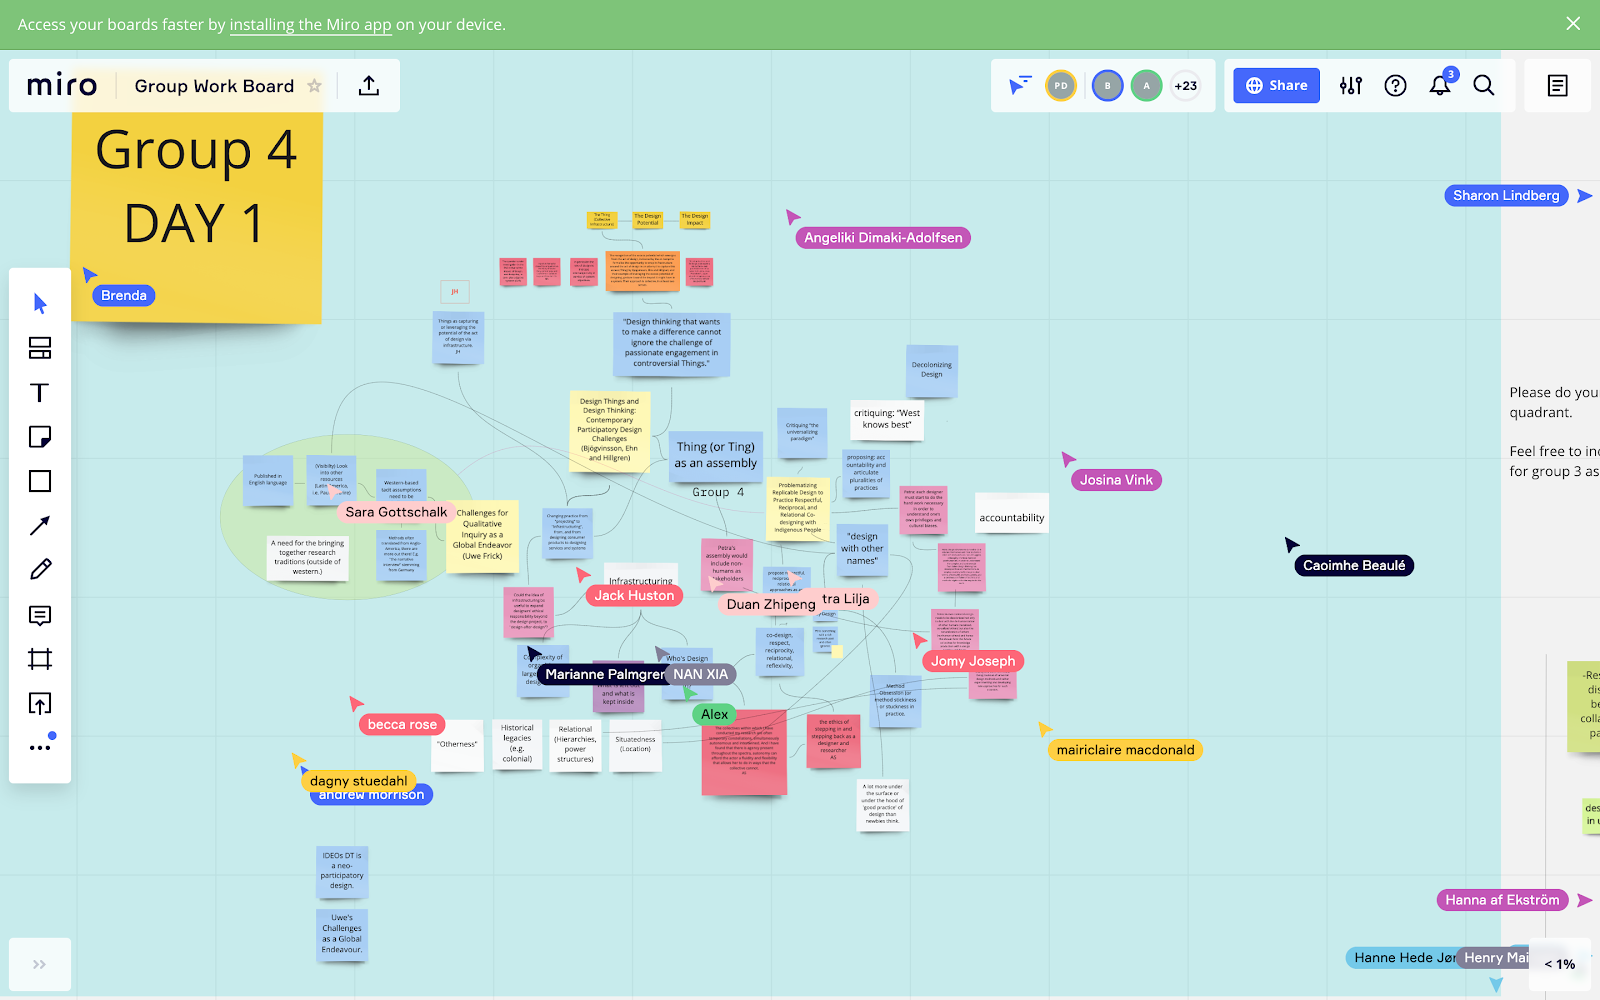
Task: Select the Sticky note tool
Action: (40, 437)
